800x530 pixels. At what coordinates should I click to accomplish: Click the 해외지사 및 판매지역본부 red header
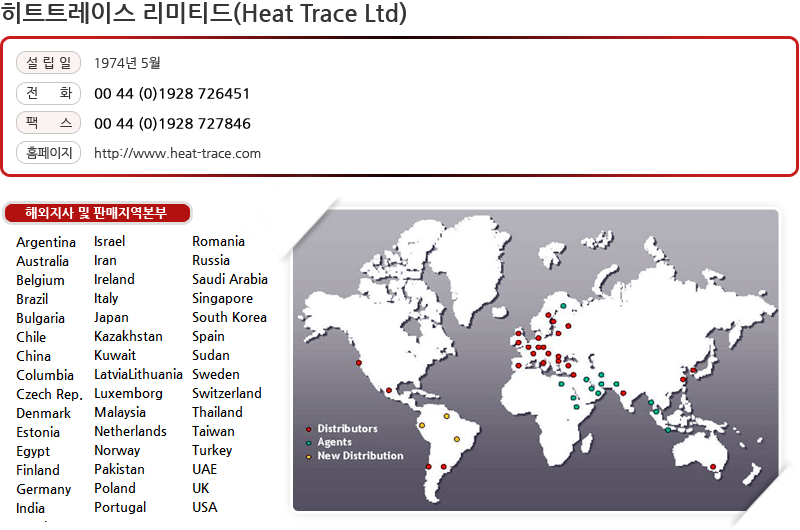coord(97,213)
